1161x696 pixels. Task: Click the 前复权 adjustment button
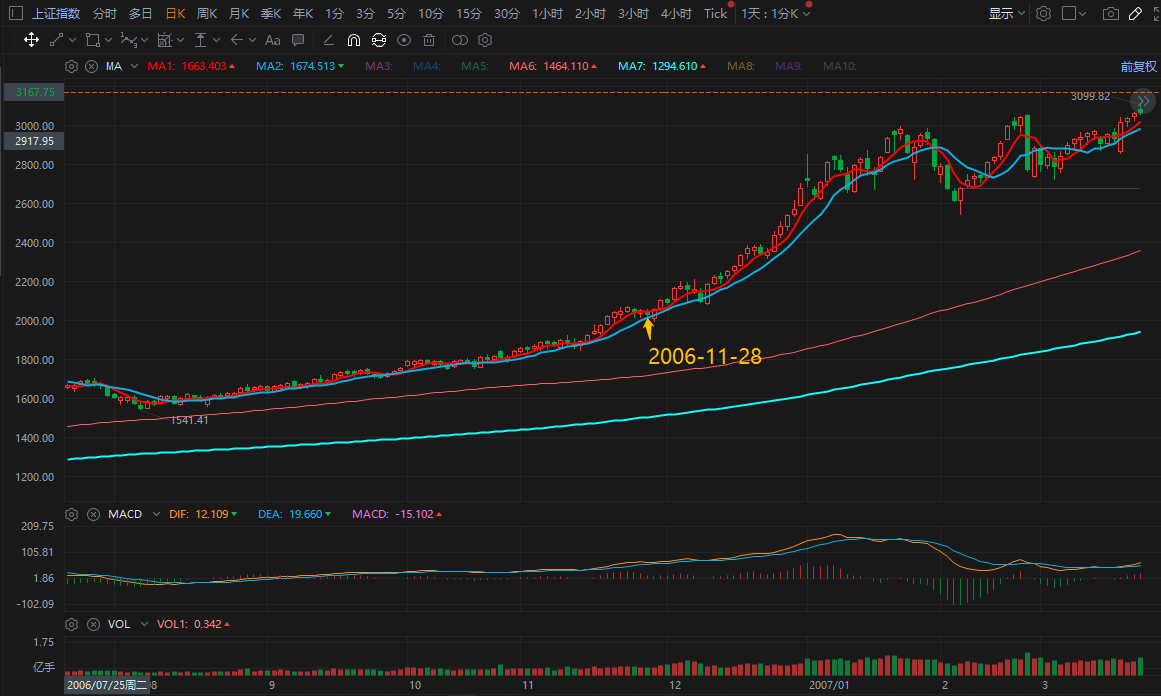tap(1138, 67)
